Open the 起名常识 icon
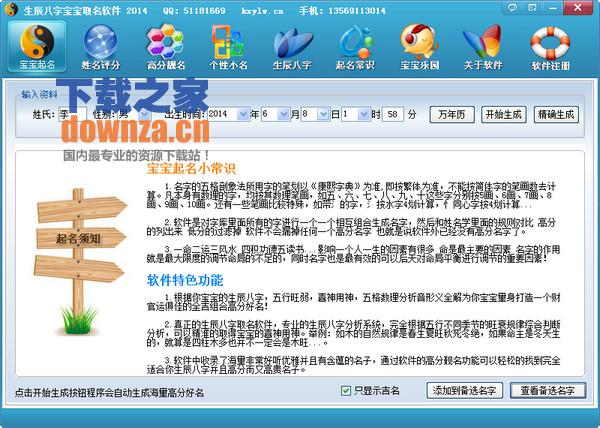 [x=355, y=47]
